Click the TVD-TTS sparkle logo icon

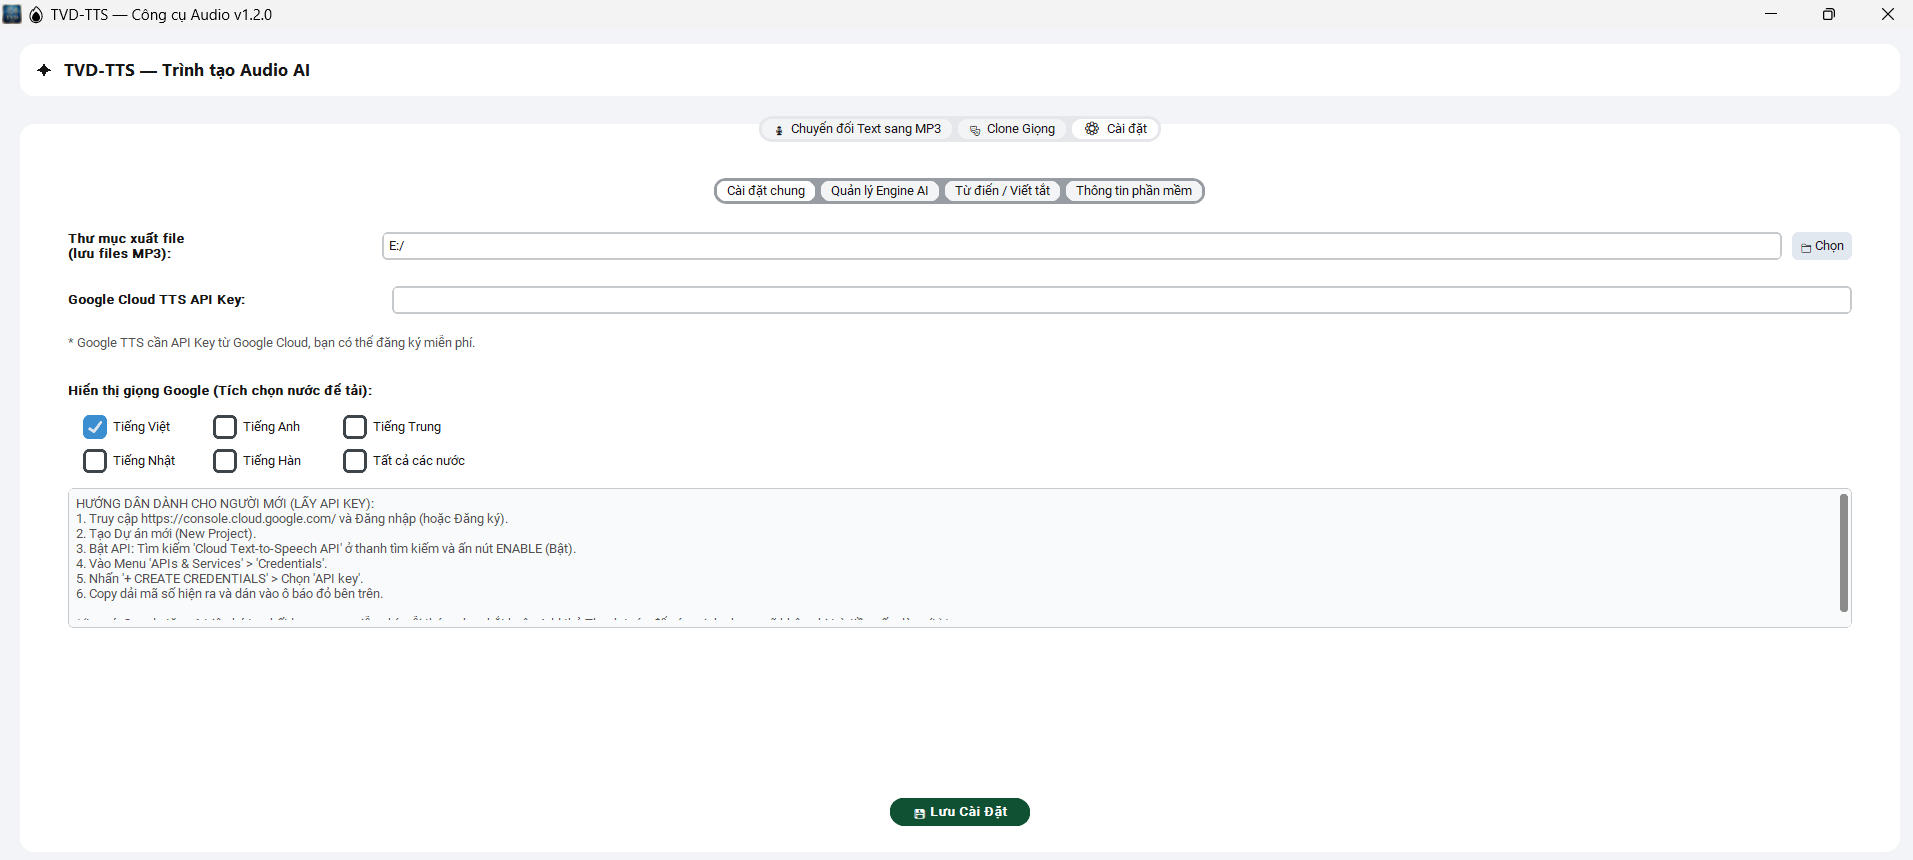coord(44,70)
